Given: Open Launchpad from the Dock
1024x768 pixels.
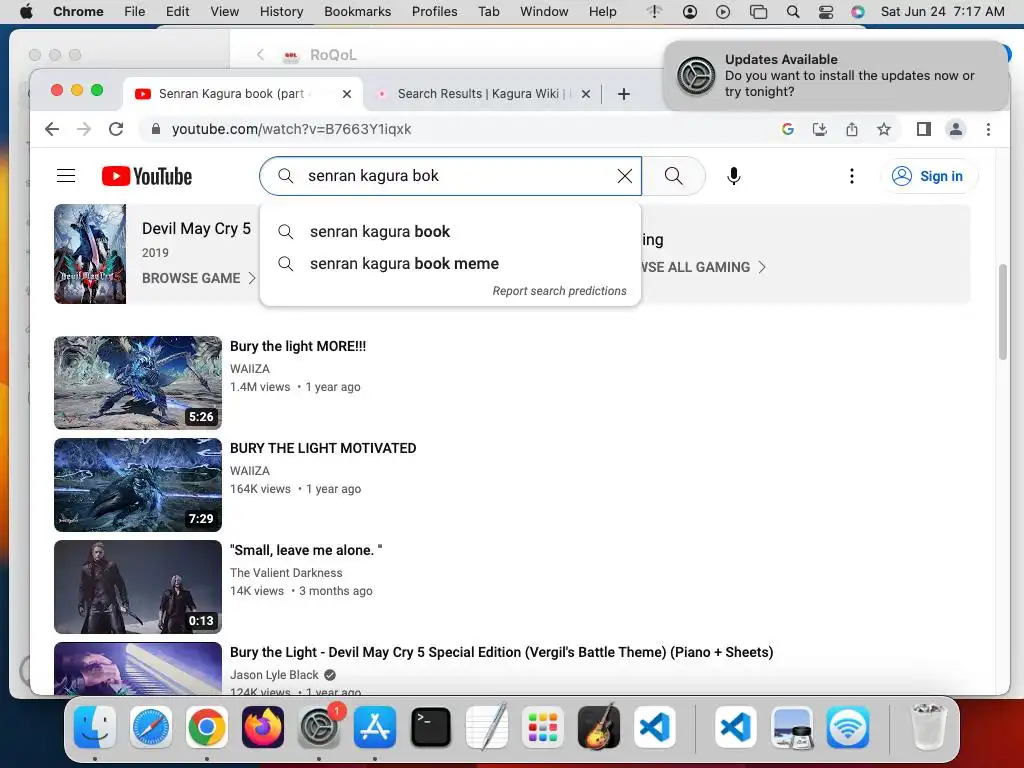Looking at the screenshot, I should [543, 727].
